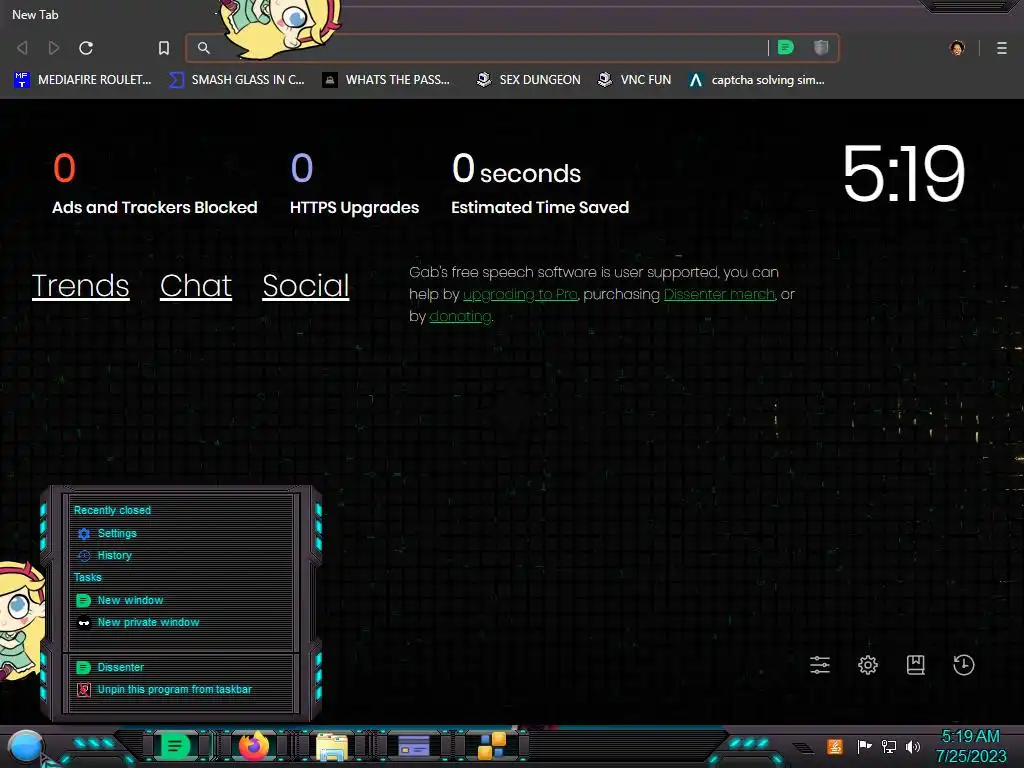Bookmark this page using the bookmark icon

[164, 48]
